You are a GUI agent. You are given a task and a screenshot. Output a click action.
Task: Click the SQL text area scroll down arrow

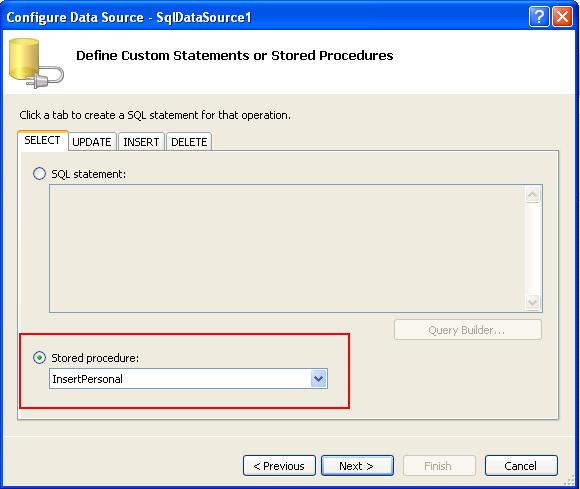533,302
